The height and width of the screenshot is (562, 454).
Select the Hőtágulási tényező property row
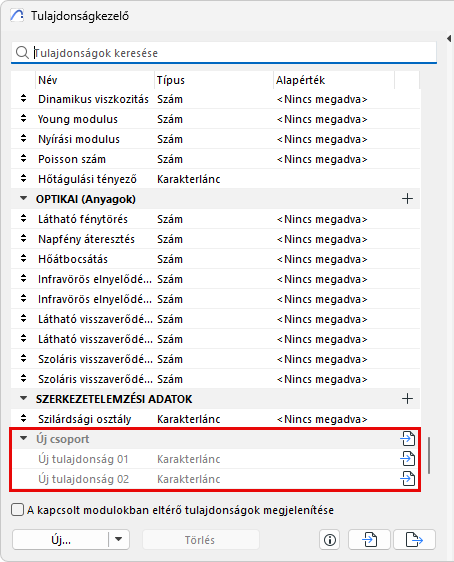[215, 179]
